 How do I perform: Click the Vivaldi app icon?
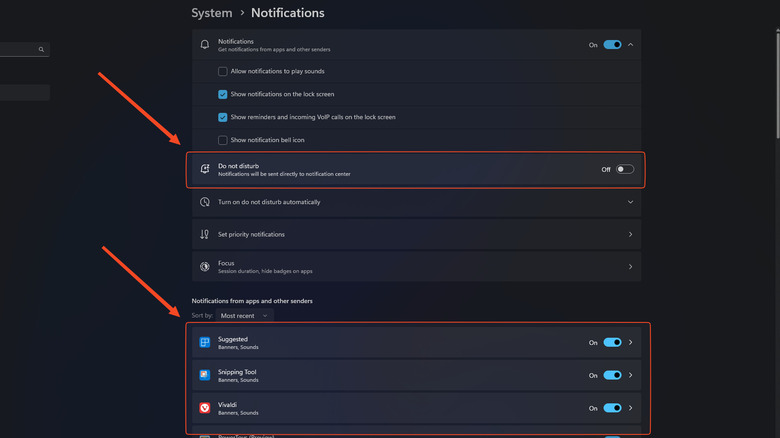click(x=205, y=408)
